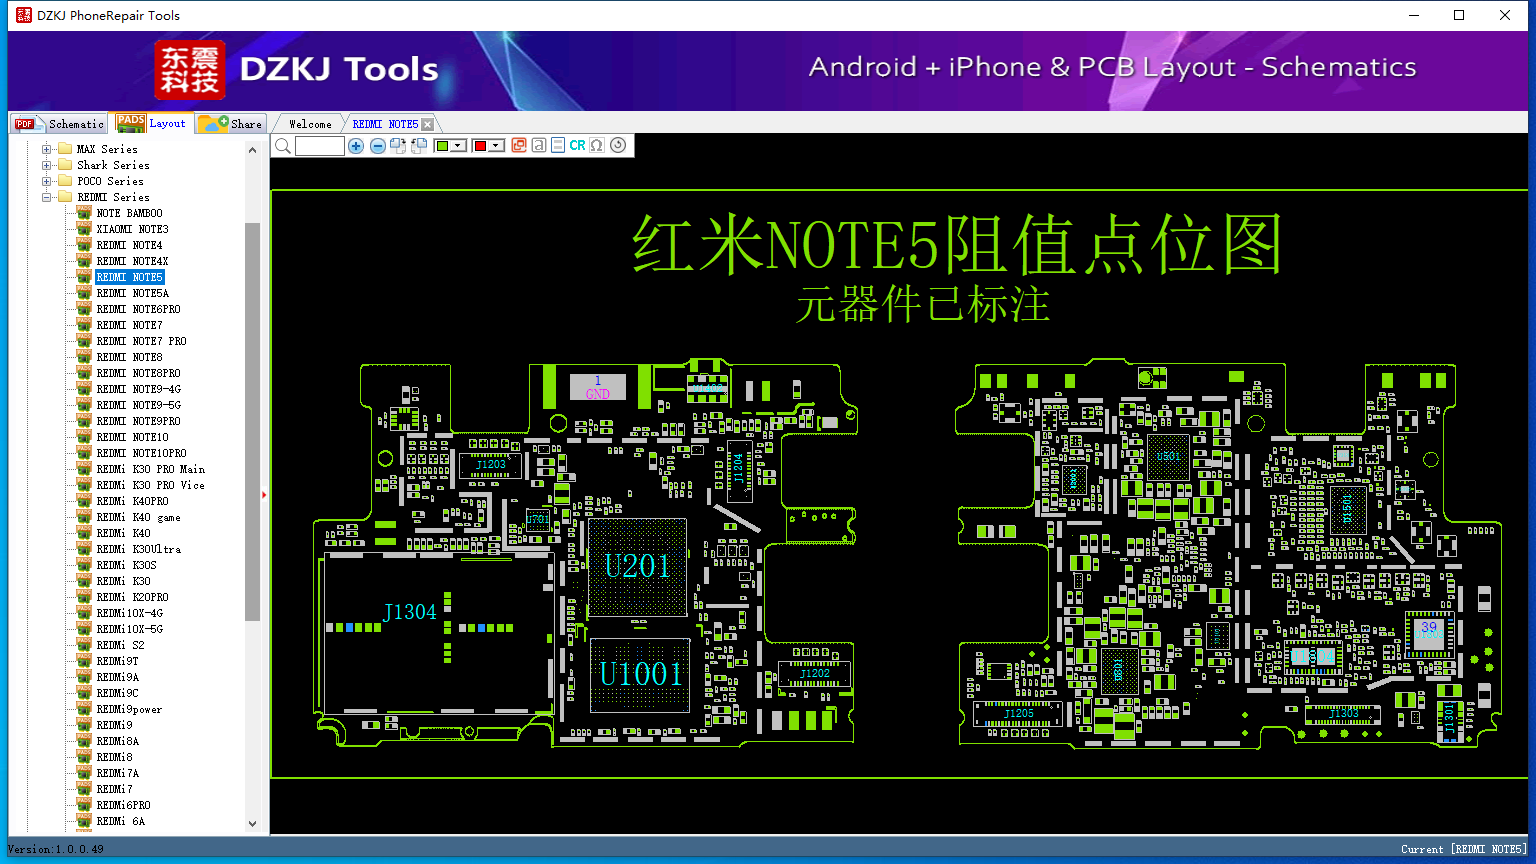
Task: Close the REDMI NOTE5 document tab
Action: point(427,125)
